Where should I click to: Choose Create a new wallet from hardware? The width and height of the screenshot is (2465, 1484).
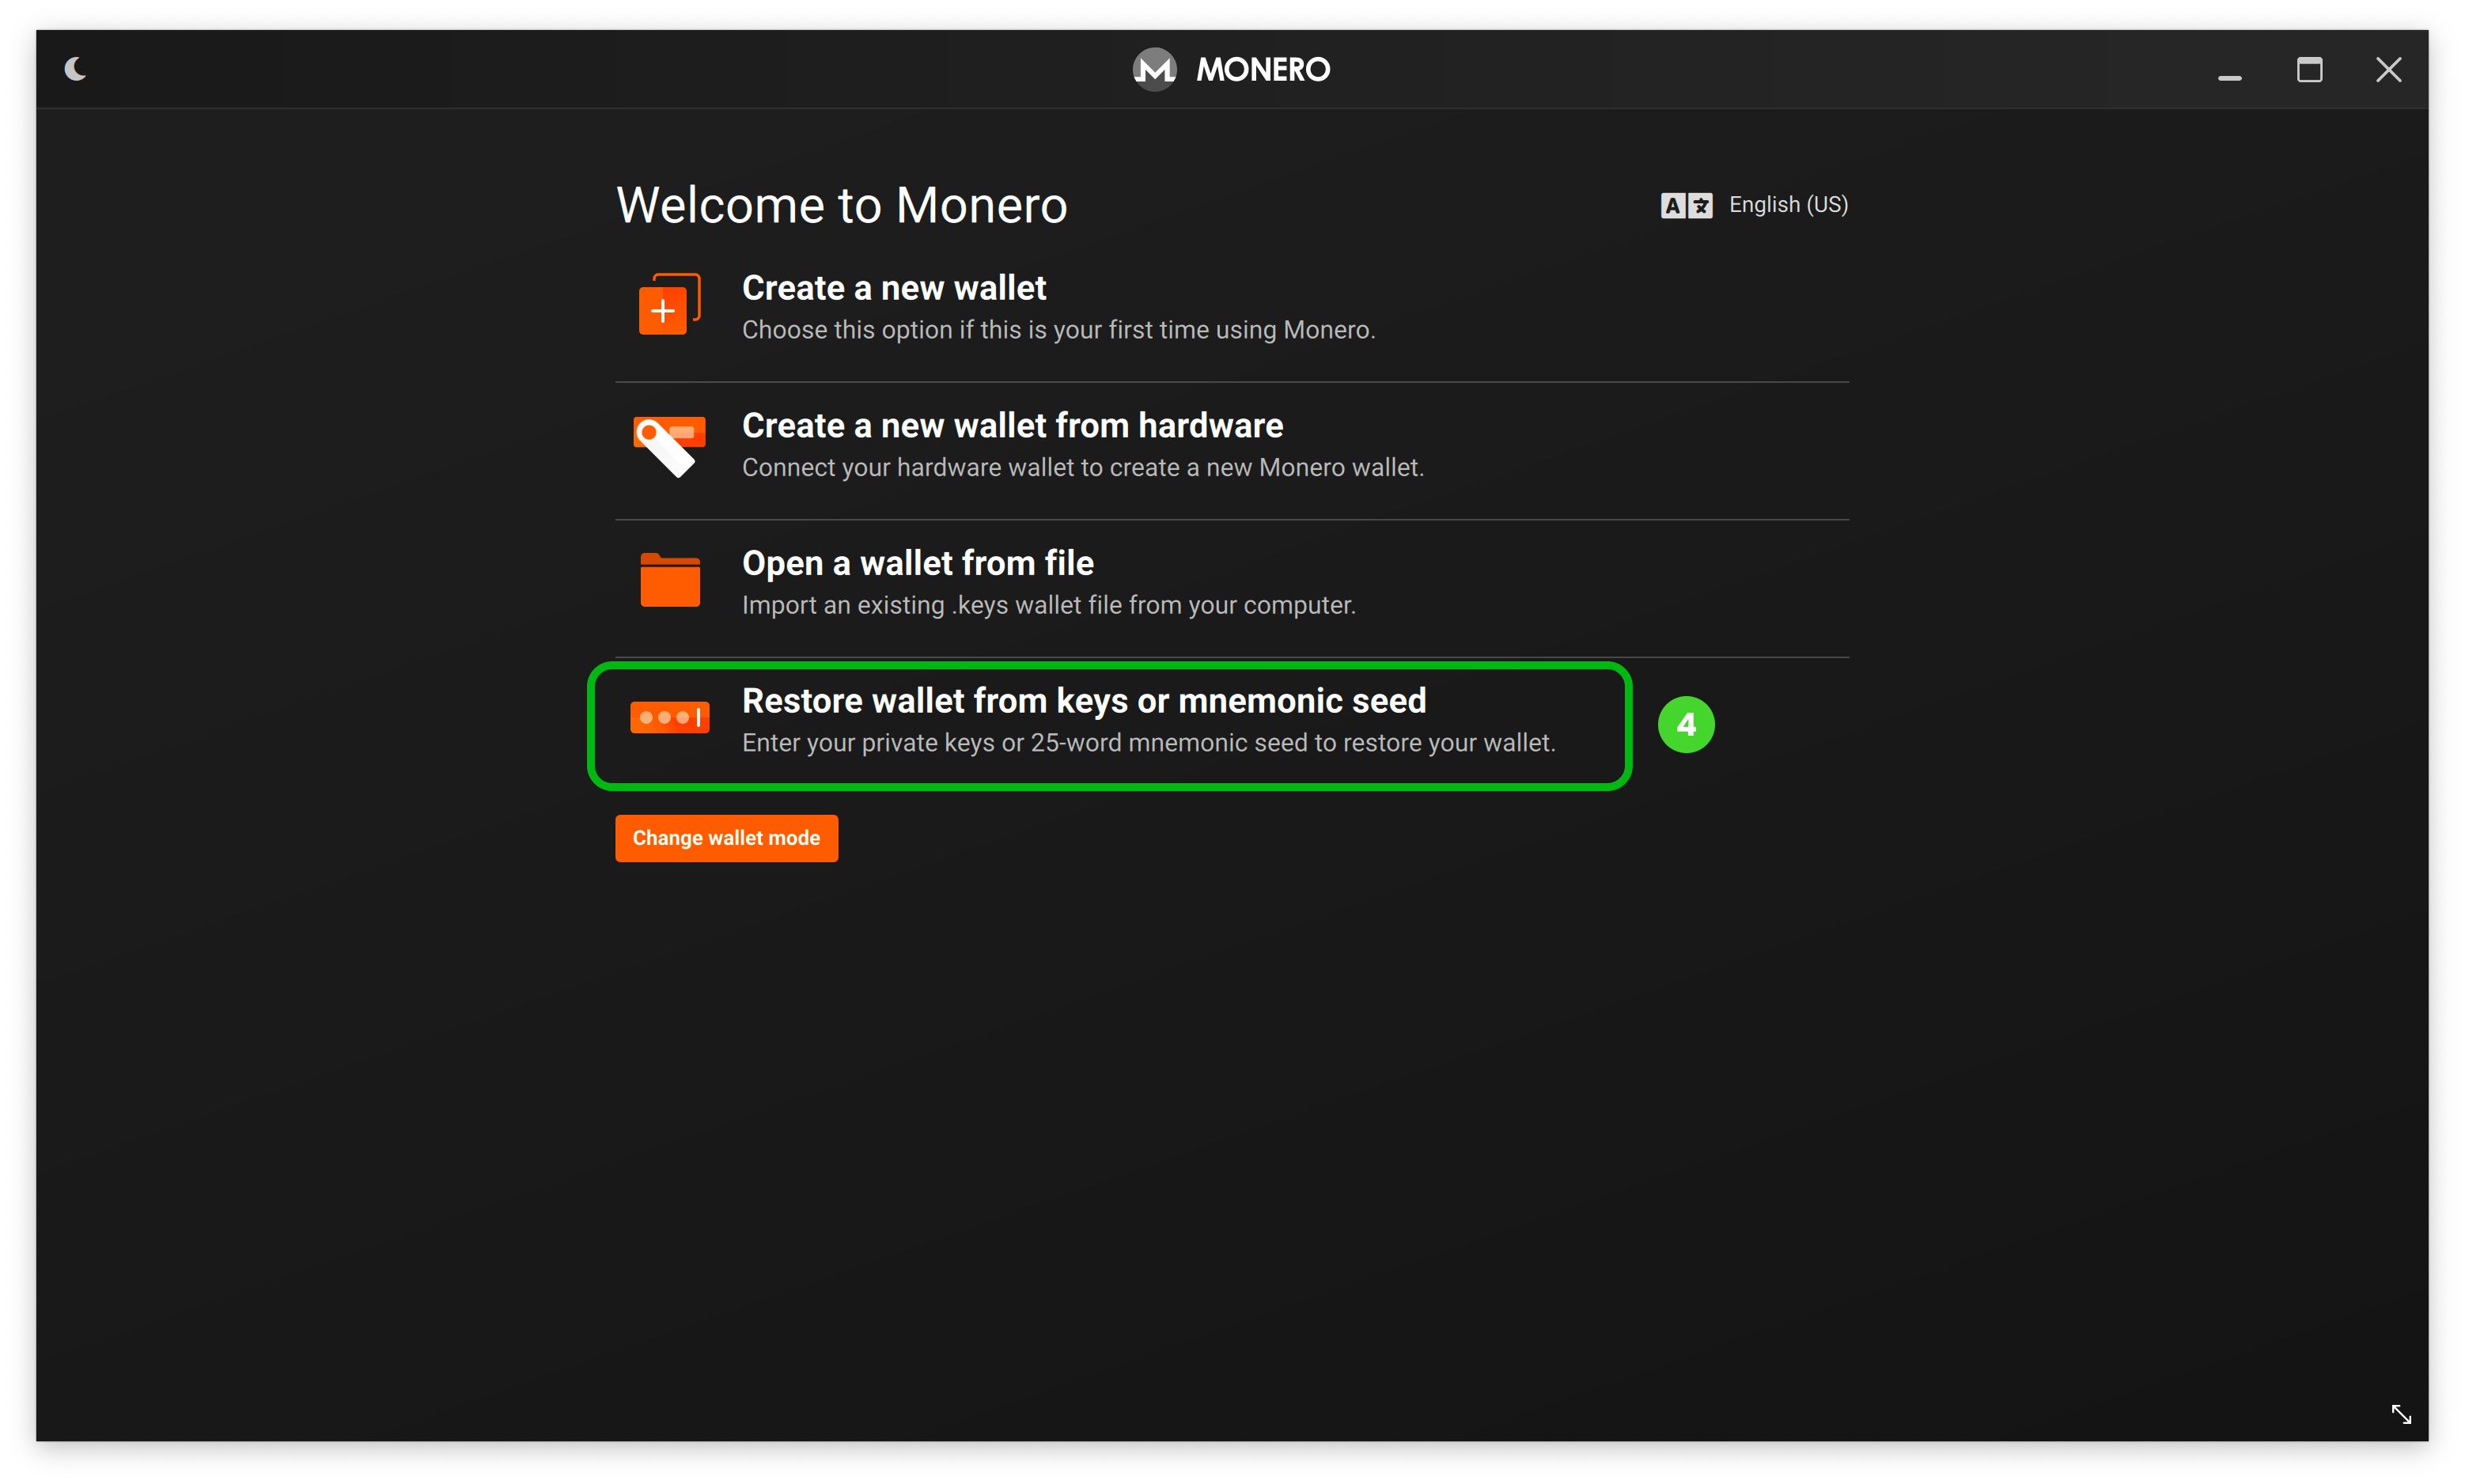[x=1012, y=426]
